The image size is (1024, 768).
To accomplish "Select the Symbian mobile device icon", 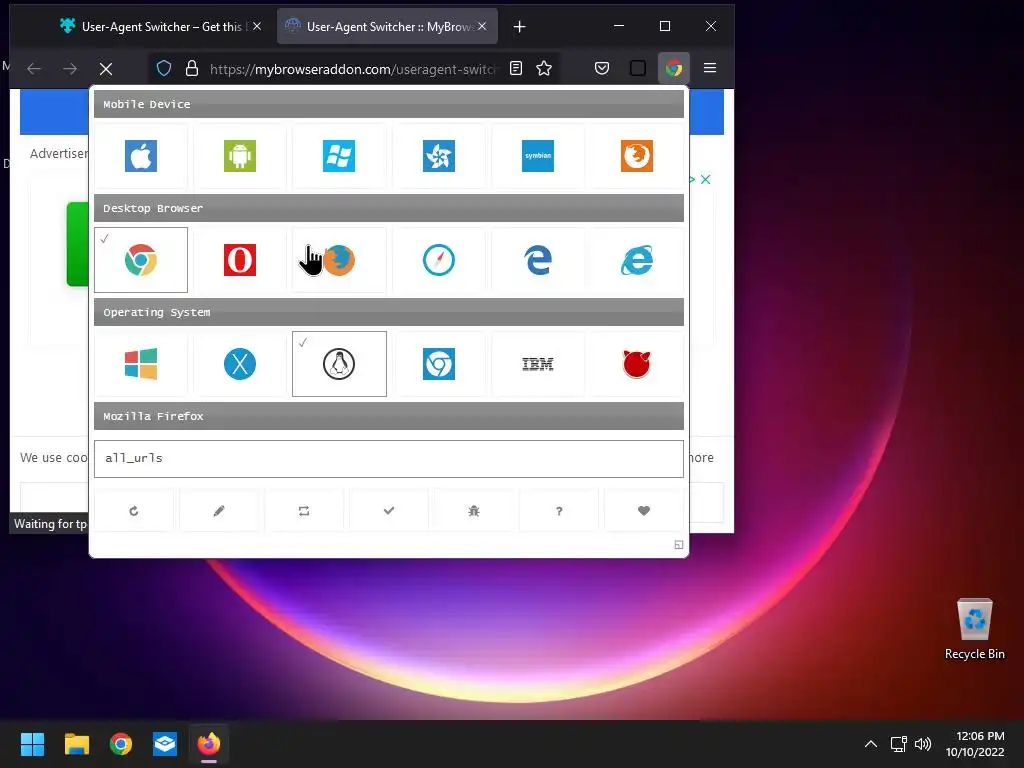I will 537,156.
